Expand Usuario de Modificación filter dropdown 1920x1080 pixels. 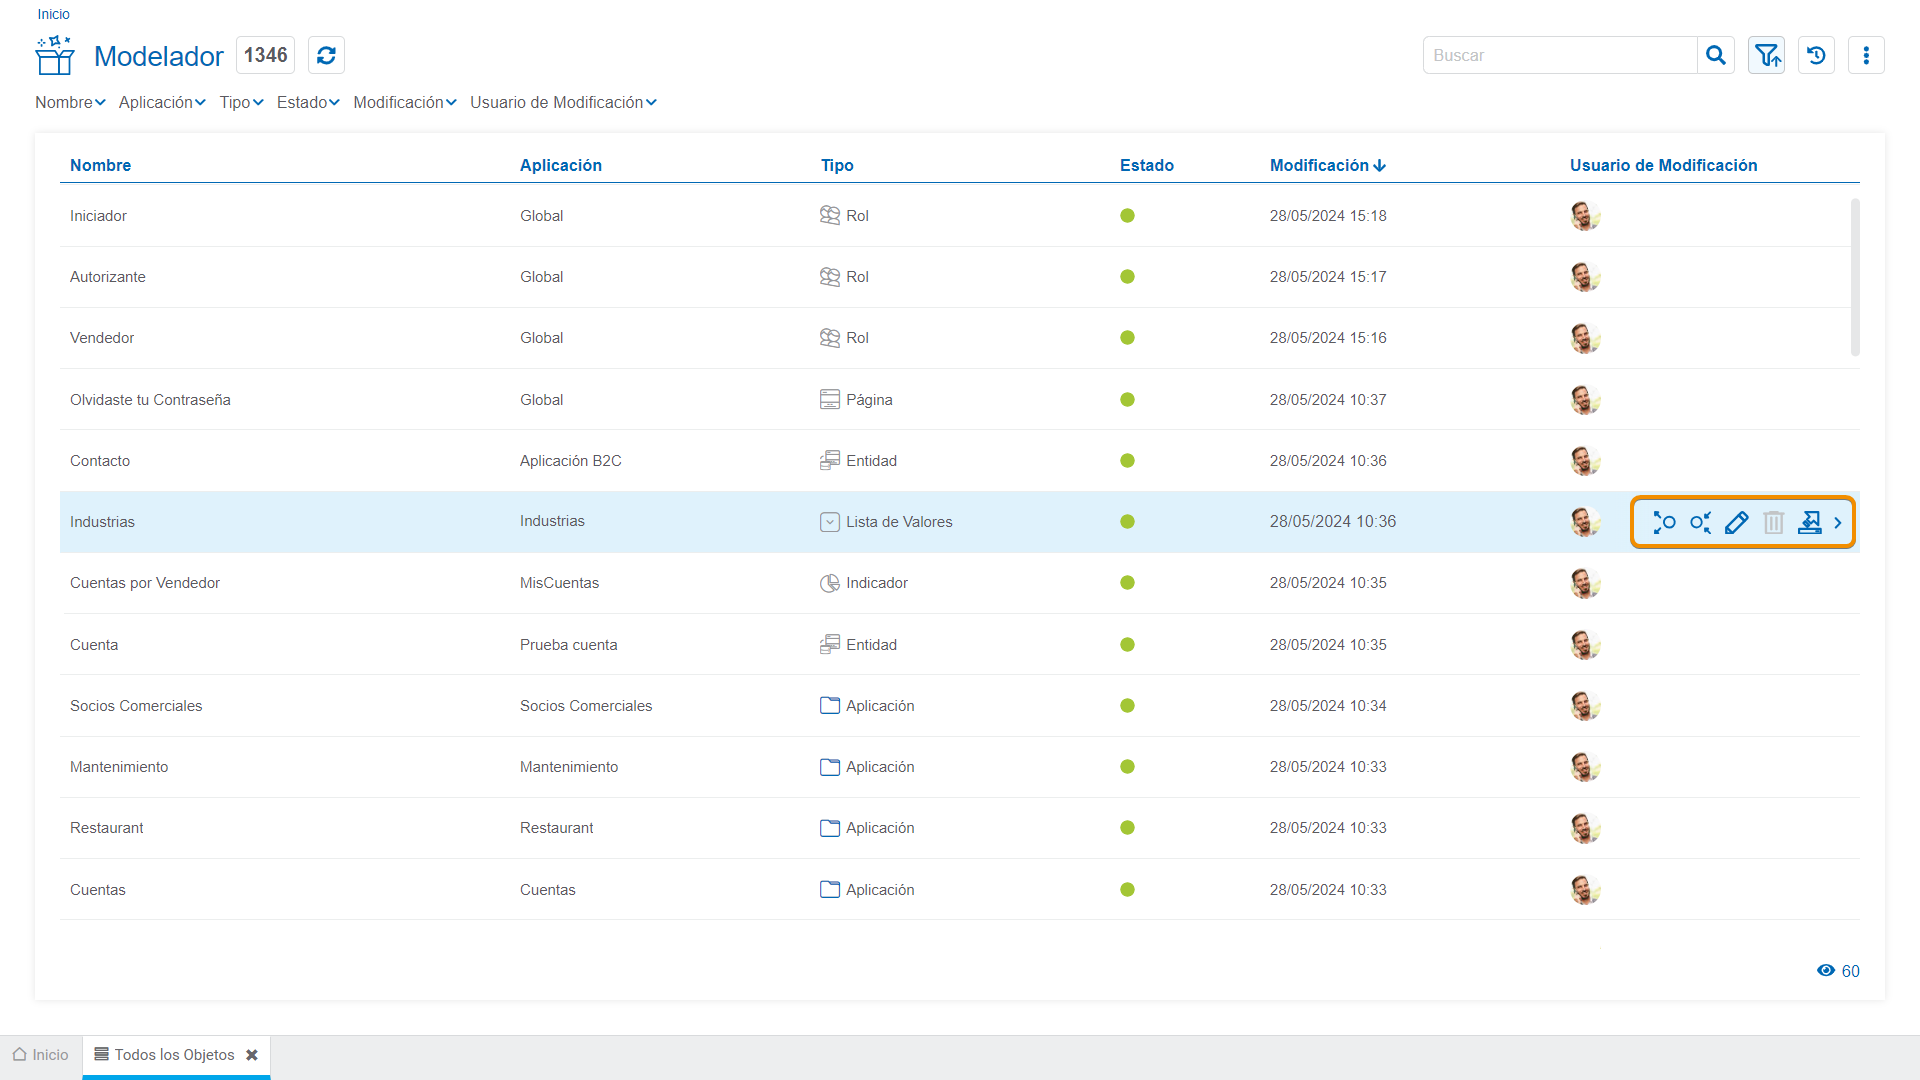coord(563,102)
